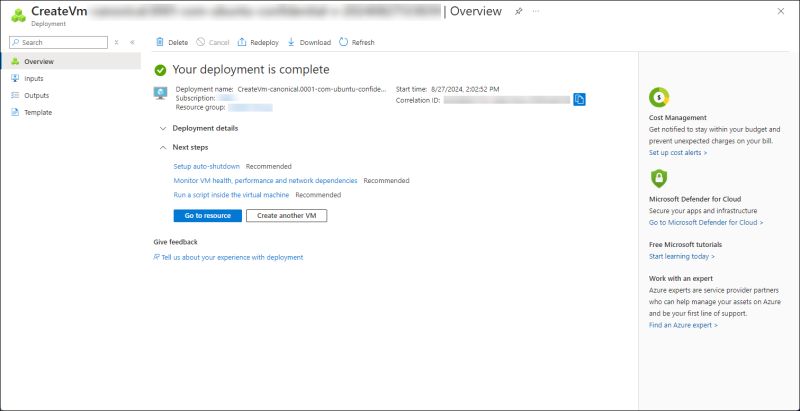Click the Delete trash icon in toolbar
Image resolution: width=800 pixels, height=411 pixels.
point(160,42)
